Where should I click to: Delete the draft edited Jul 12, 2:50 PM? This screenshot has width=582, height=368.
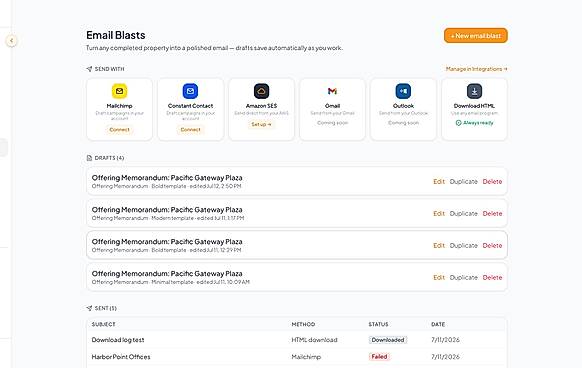coord(492,182)
